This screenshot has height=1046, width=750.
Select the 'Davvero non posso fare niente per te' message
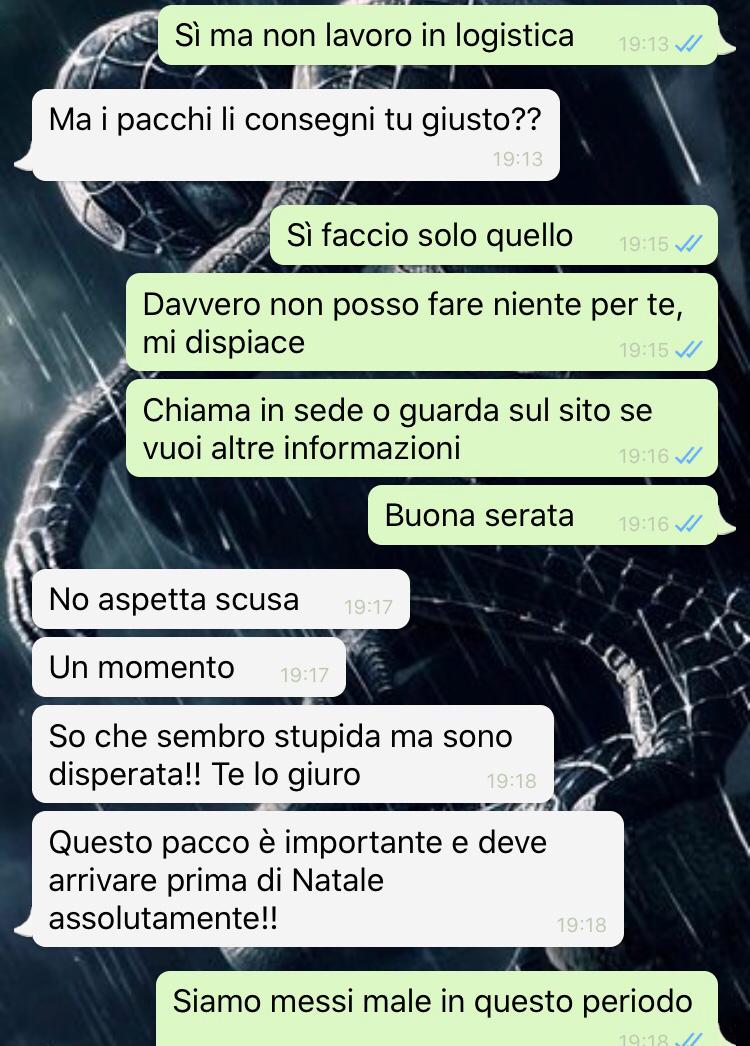(x=422, y=322)
